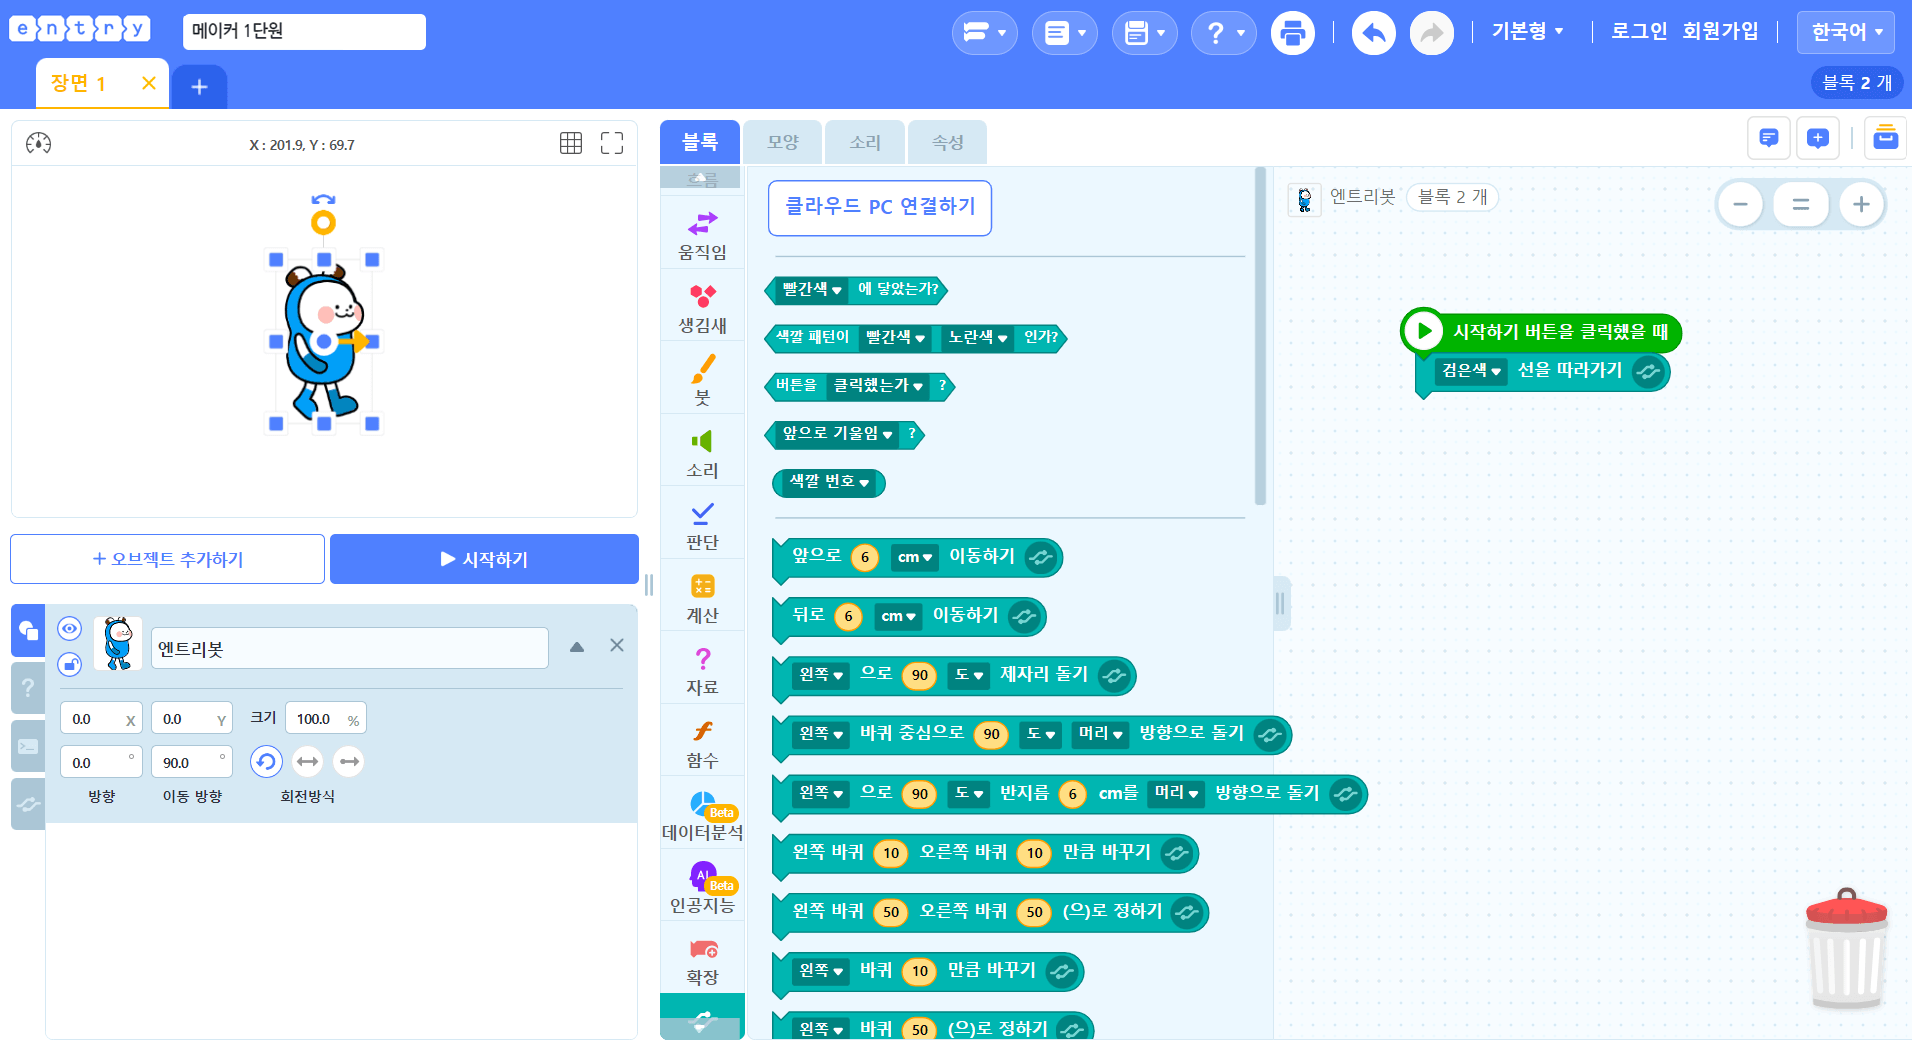The image size is (1912, 1040).
Task: Select the 장면 1 scene tab
Action: (x=80, y=83)
